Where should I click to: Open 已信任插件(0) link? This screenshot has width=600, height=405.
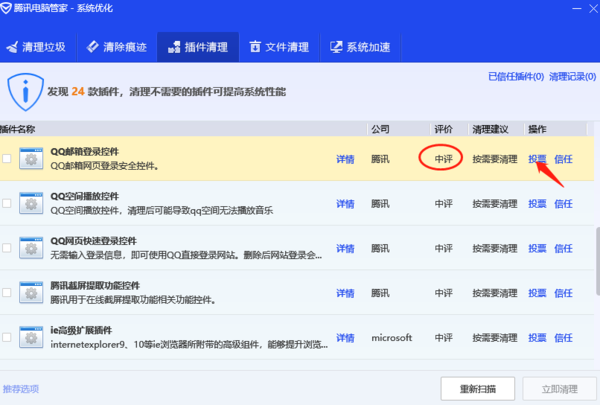tap(516, 76)
